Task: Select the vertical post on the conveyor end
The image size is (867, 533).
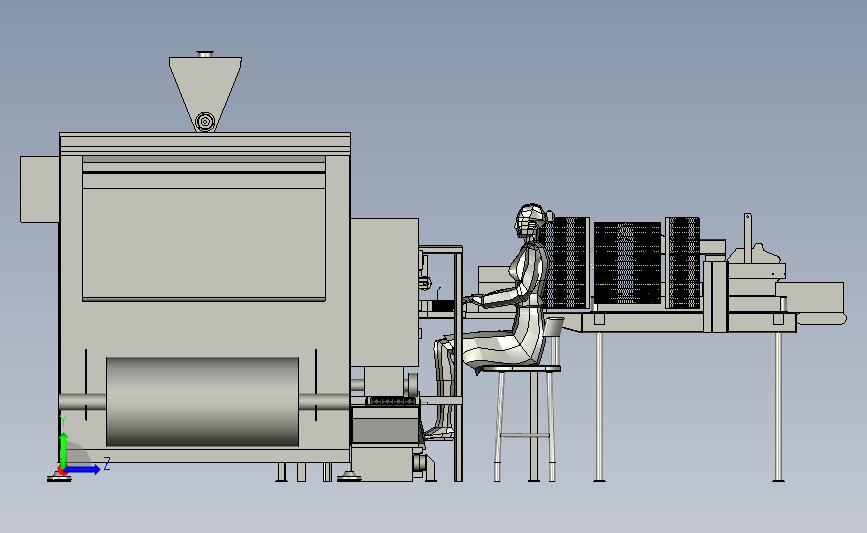Action: pos(748,238)
